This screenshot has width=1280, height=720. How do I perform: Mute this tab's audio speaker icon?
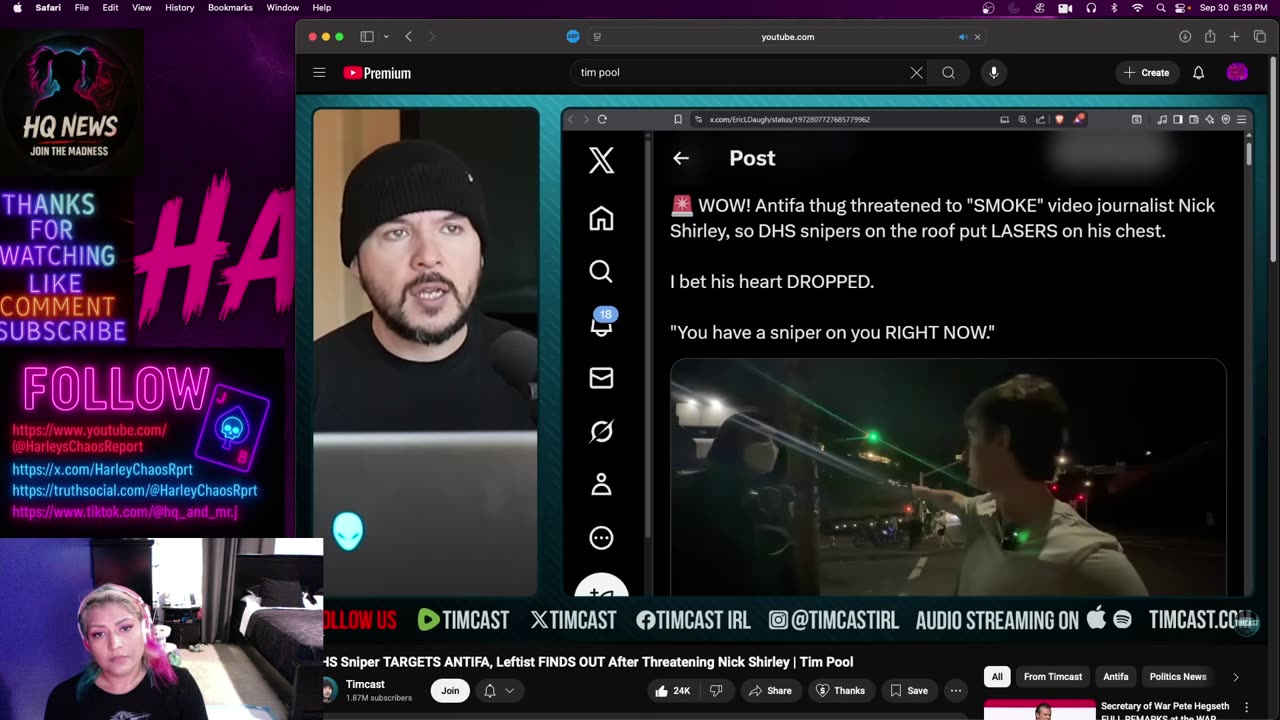[x=962, y=37]
